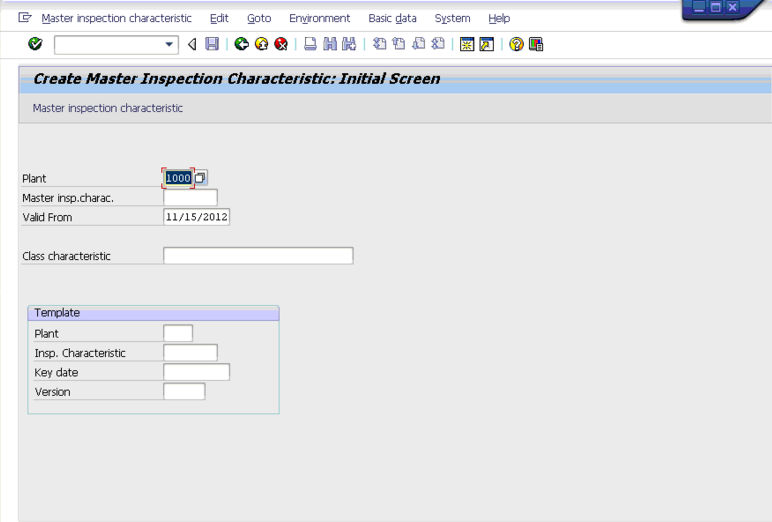
Task: Open the Plant field search help button
Action: [200, 178]
